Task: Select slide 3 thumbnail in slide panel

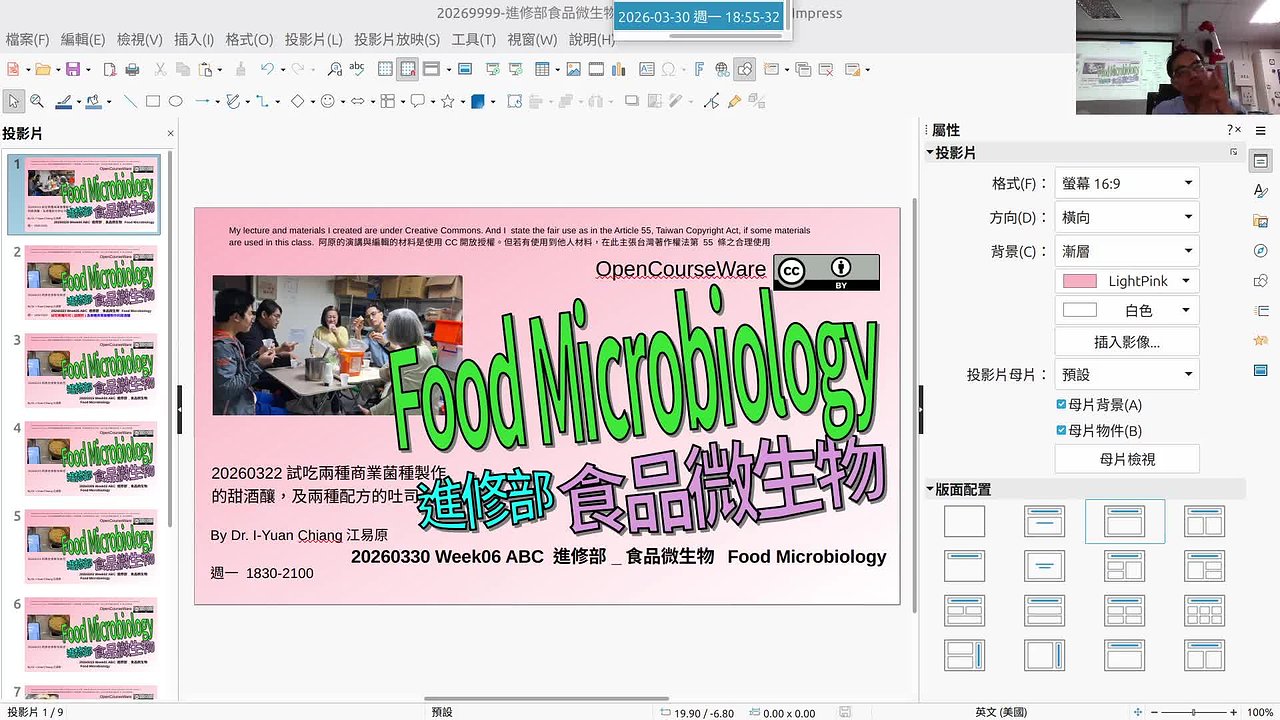Action: [x=91, y=370]
